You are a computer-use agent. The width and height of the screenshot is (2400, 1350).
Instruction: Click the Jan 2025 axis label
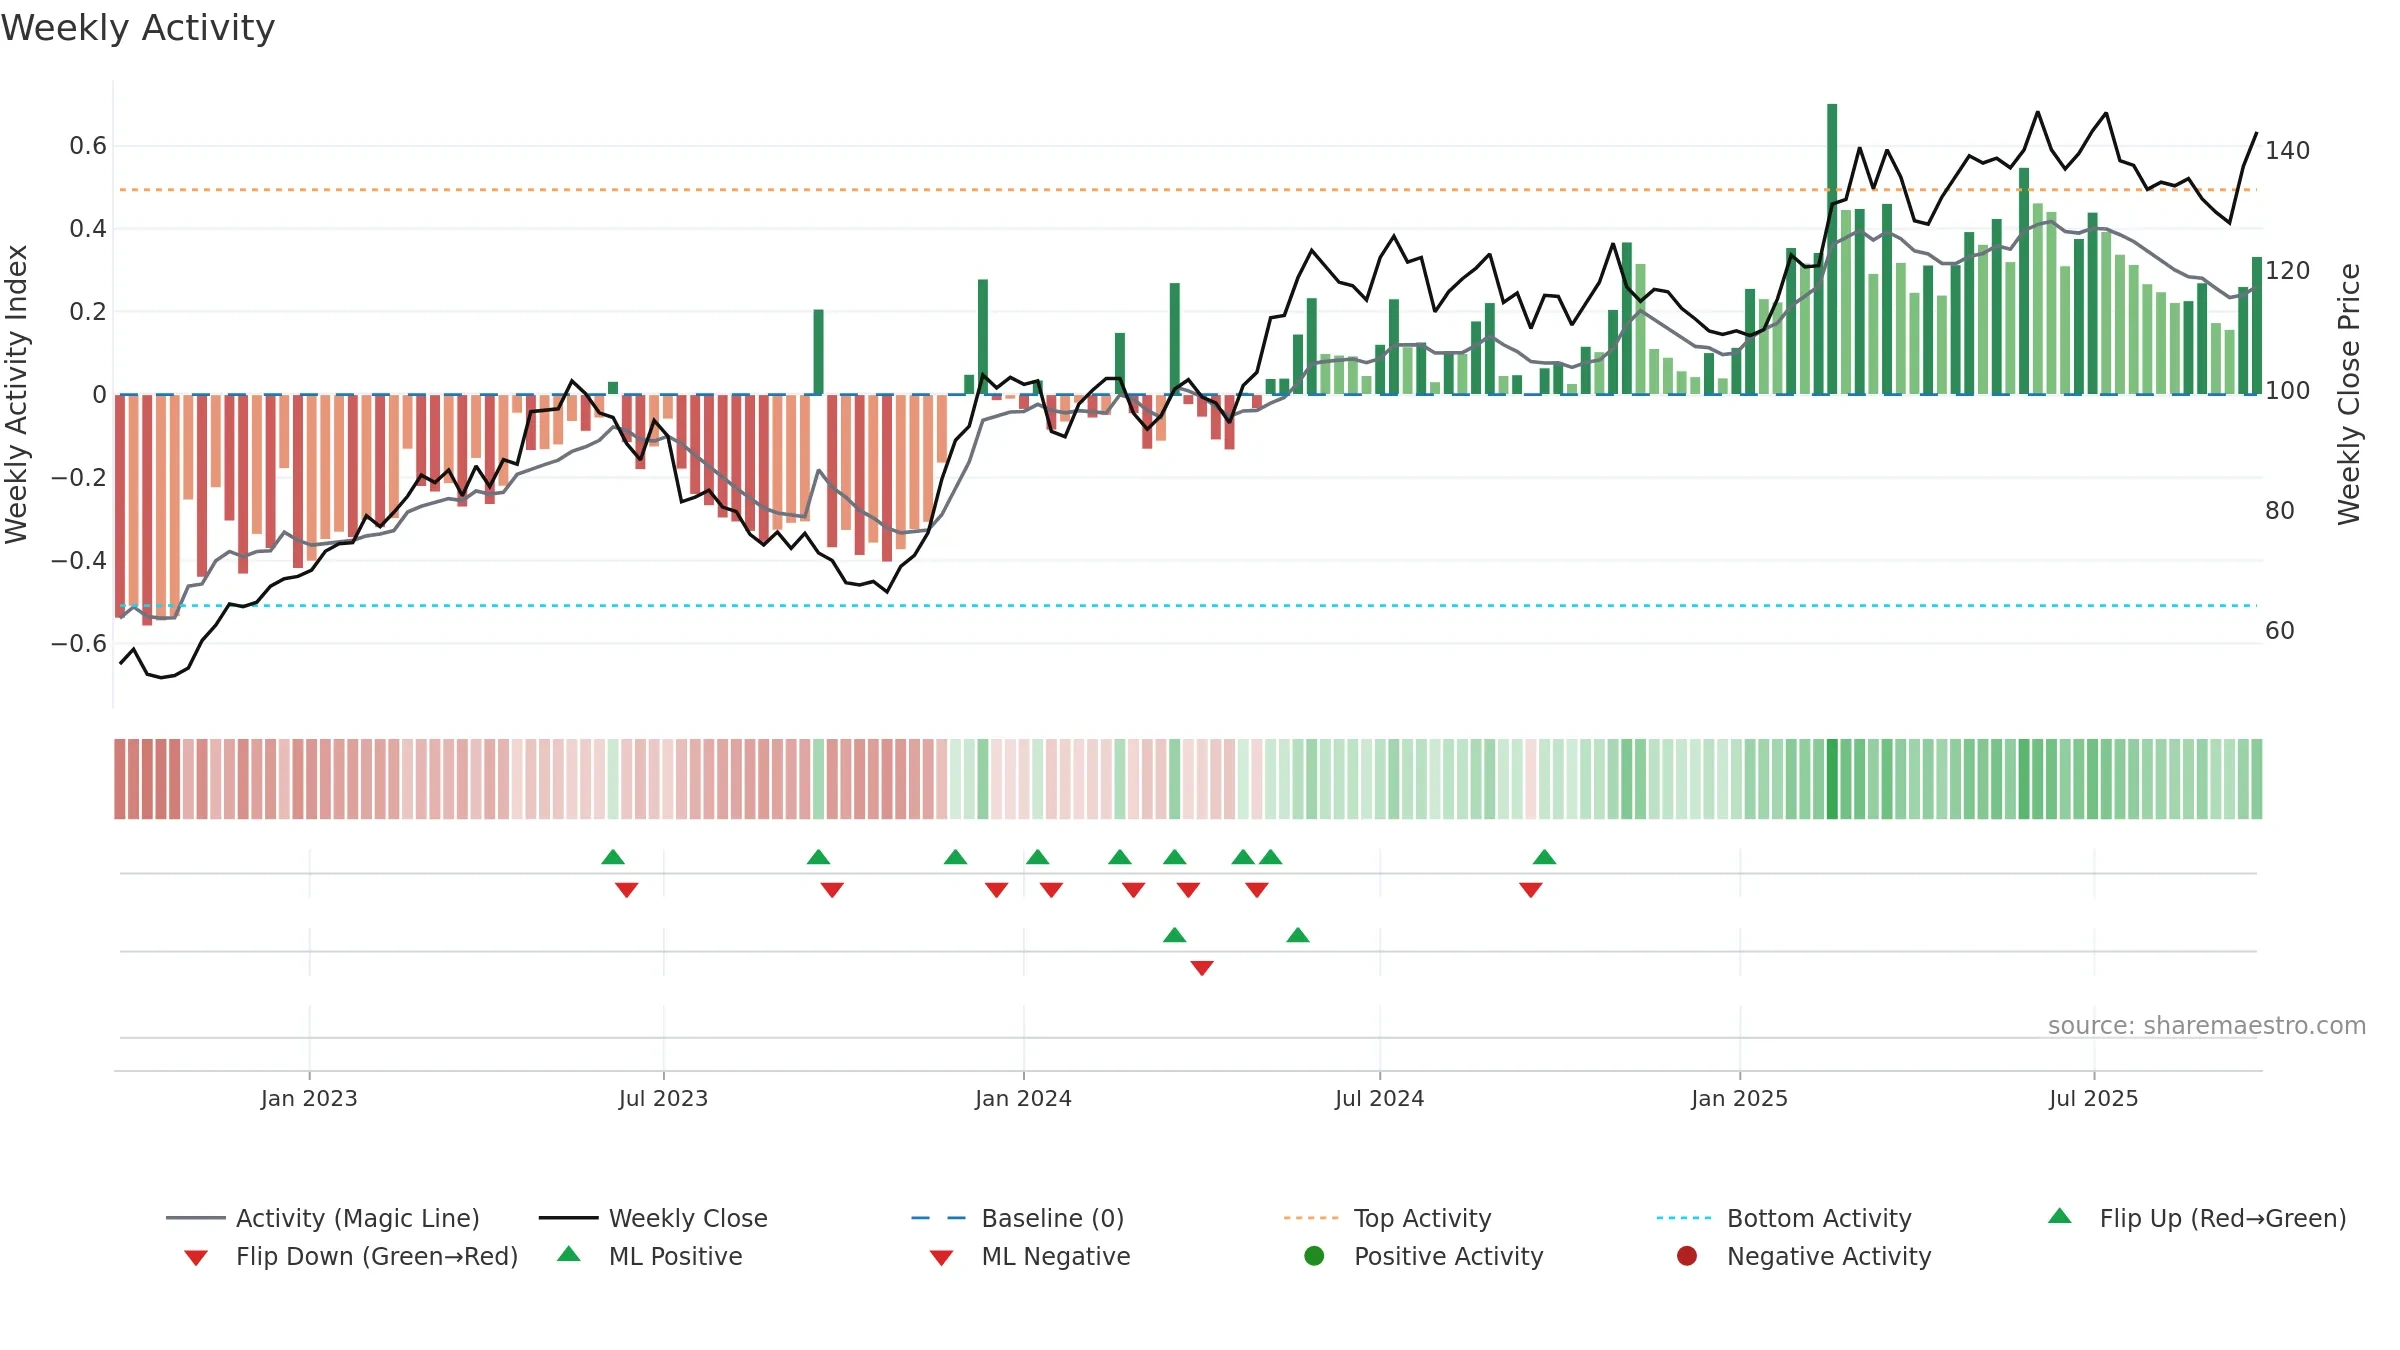(x=1739, y=1098)
